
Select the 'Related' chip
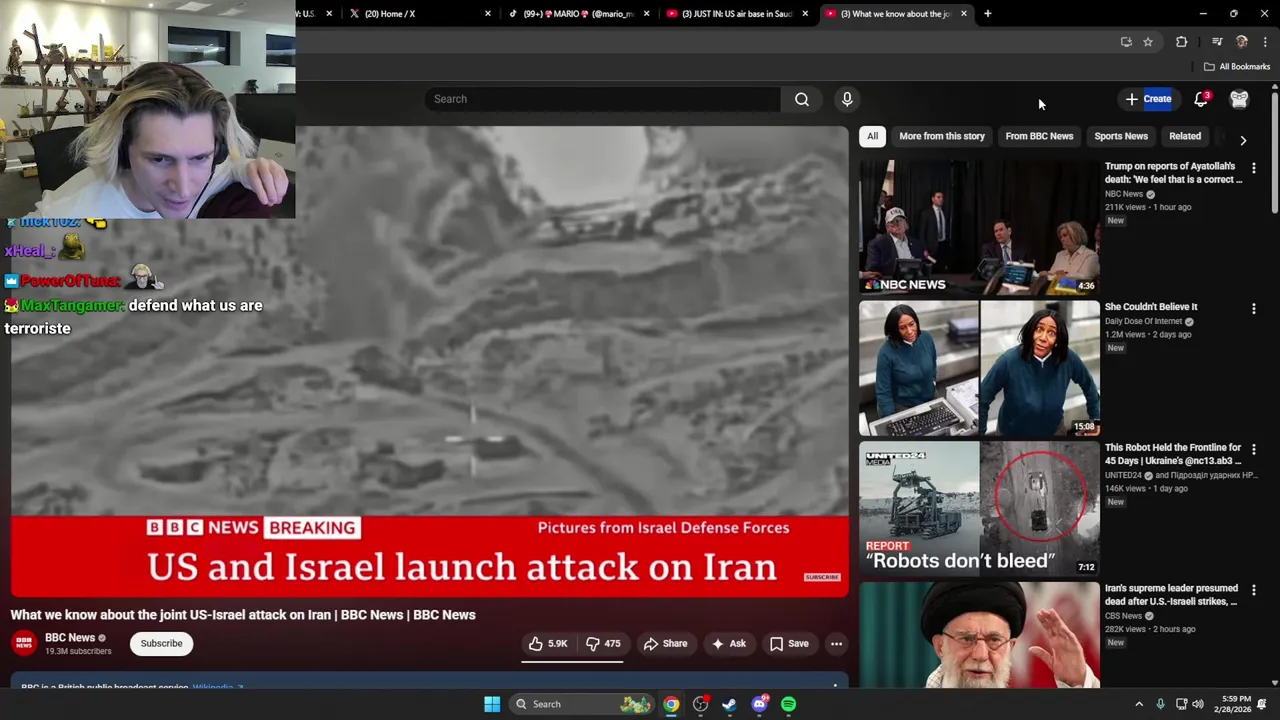[1185, 136]
